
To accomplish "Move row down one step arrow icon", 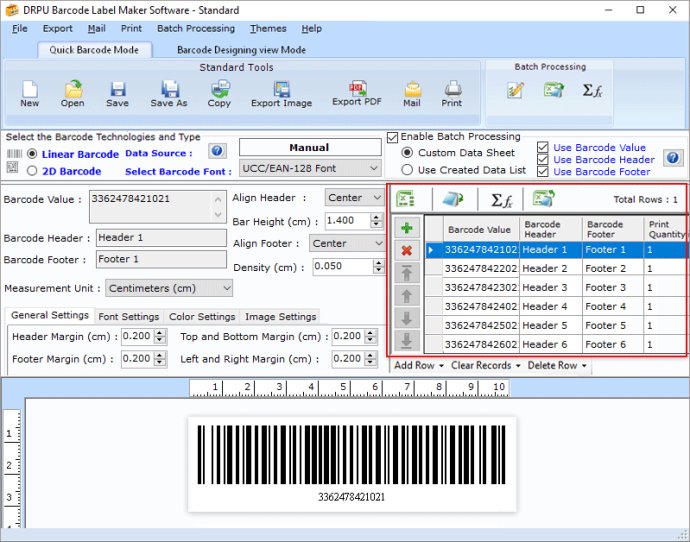I will (x=407, y=318).
